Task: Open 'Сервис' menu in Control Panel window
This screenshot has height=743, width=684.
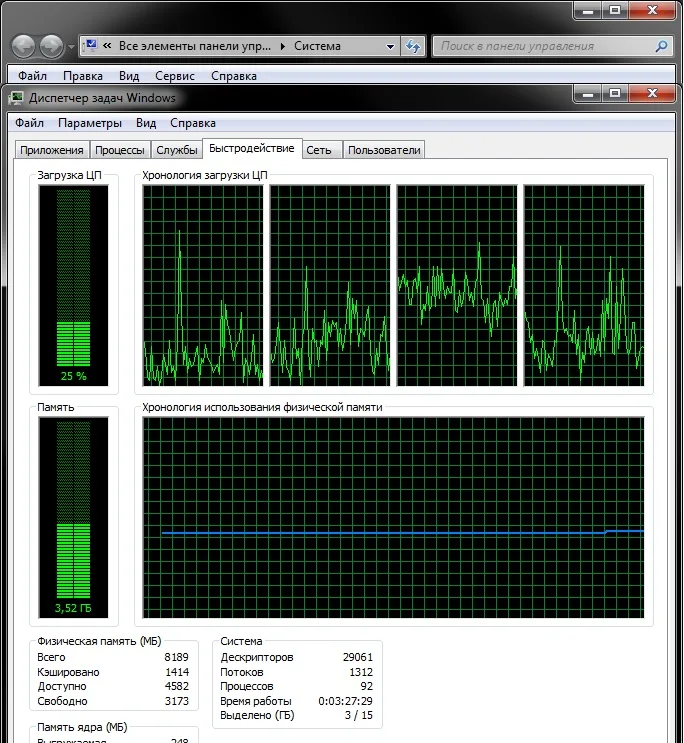Action: (x=175, y=76)
